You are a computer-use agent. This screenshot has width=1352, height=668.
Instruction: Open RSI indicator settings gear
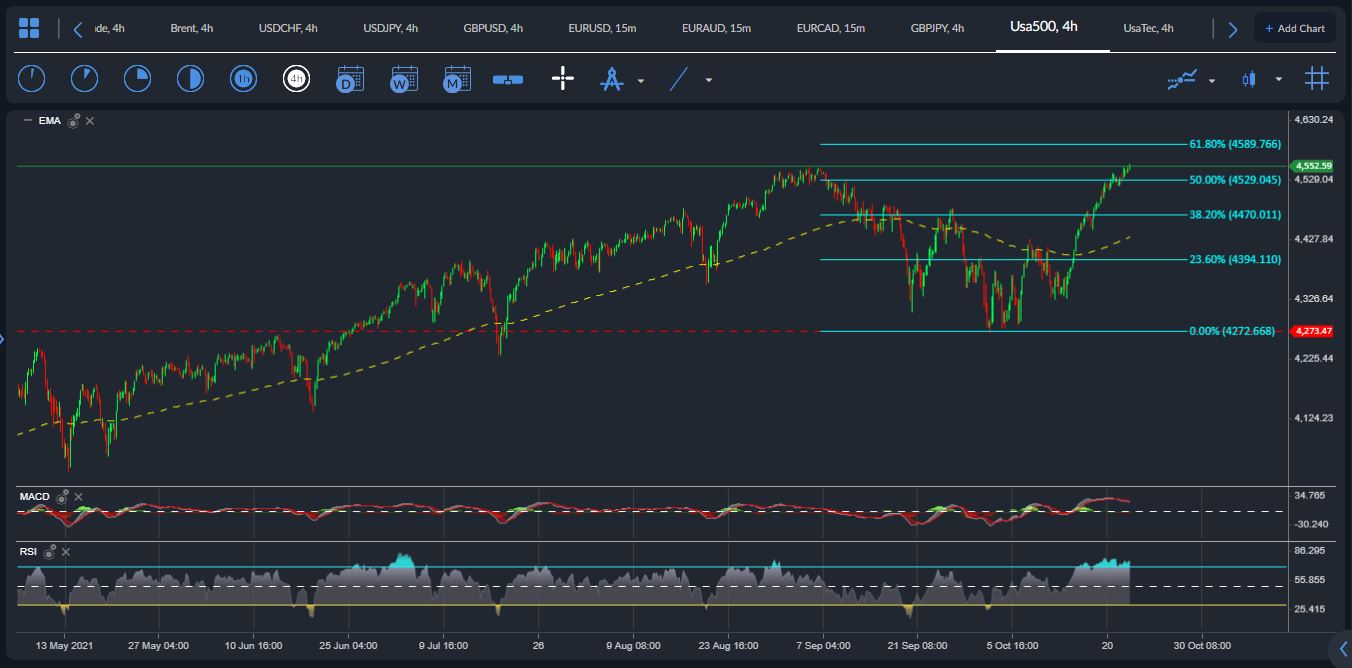tap(49, 552)
